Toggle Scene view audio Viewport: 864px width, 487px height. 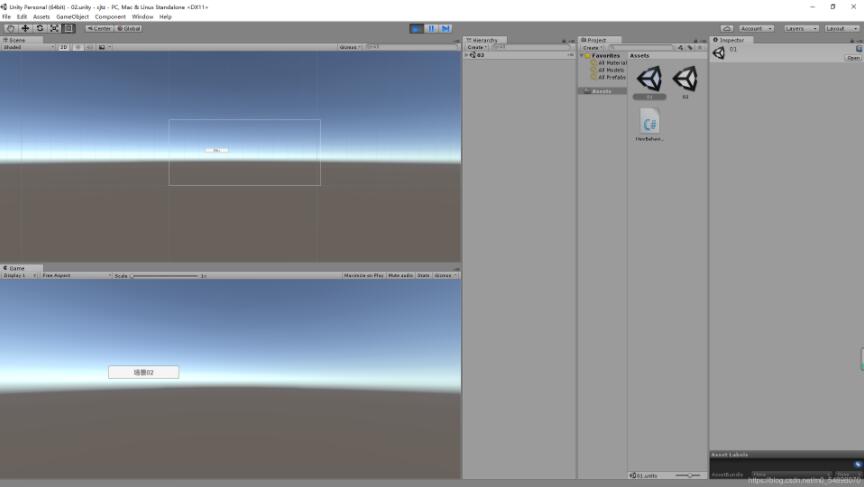(x=90, y=47)
